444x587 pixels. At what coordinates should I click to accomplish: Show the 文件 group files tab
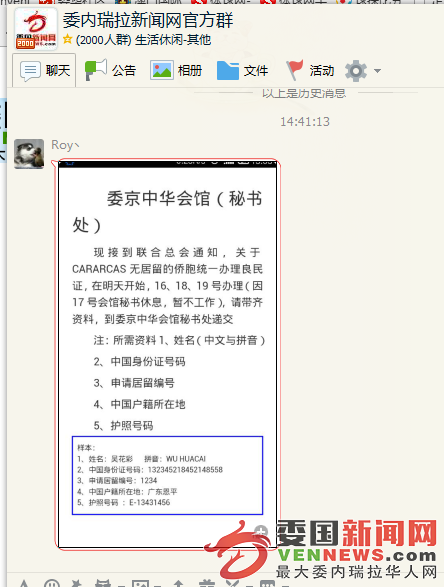point(242,70)
